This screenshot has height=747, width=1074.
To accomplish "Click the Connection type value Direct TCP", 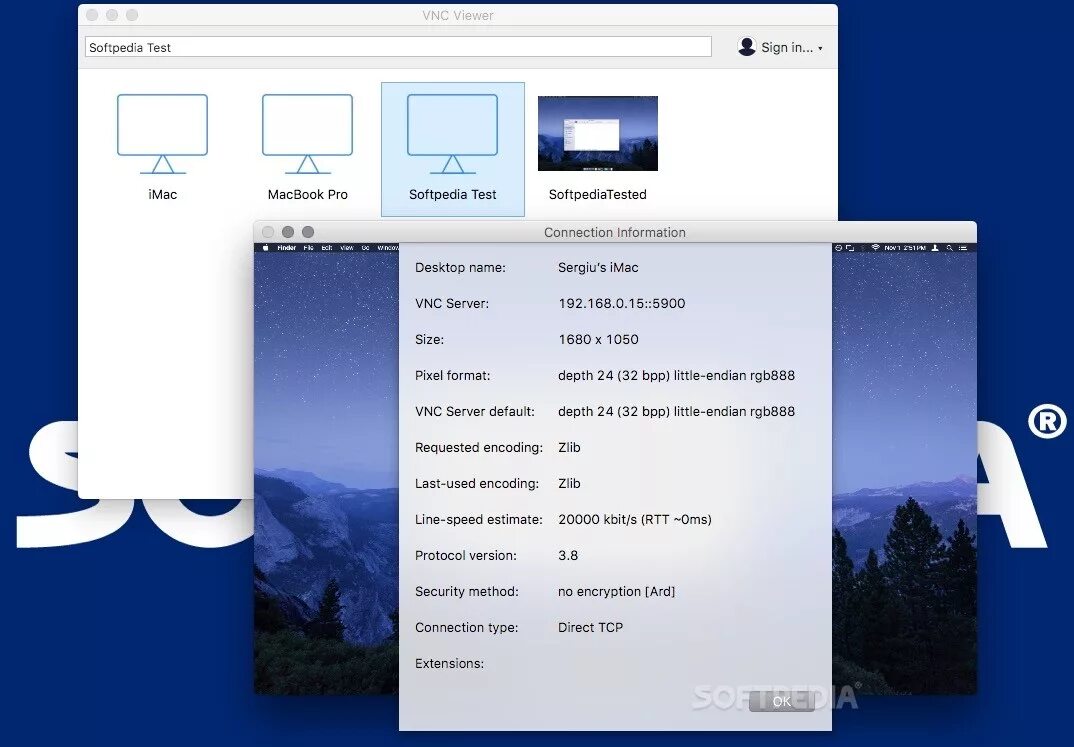I will click(590, 627).
